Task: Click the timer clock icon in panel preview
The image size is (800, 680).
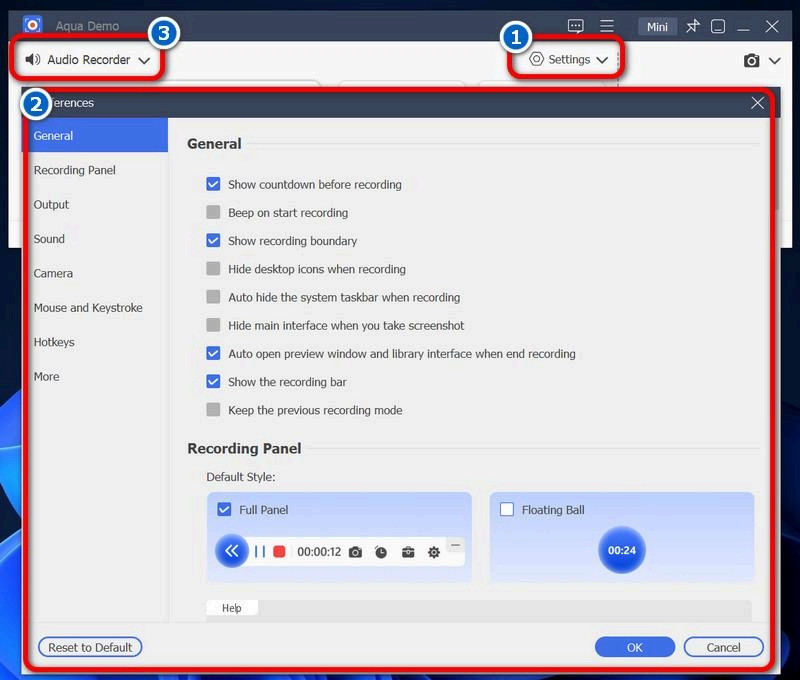Action: [381, 552]
